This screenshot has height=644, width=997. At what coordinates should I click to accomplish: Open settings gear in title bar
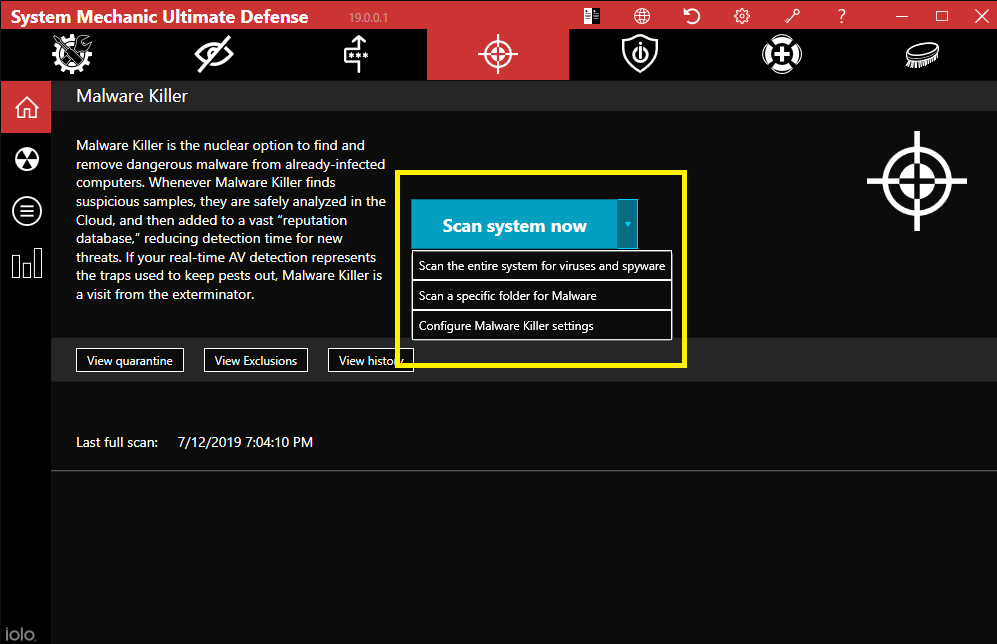(x=742, y=16)
